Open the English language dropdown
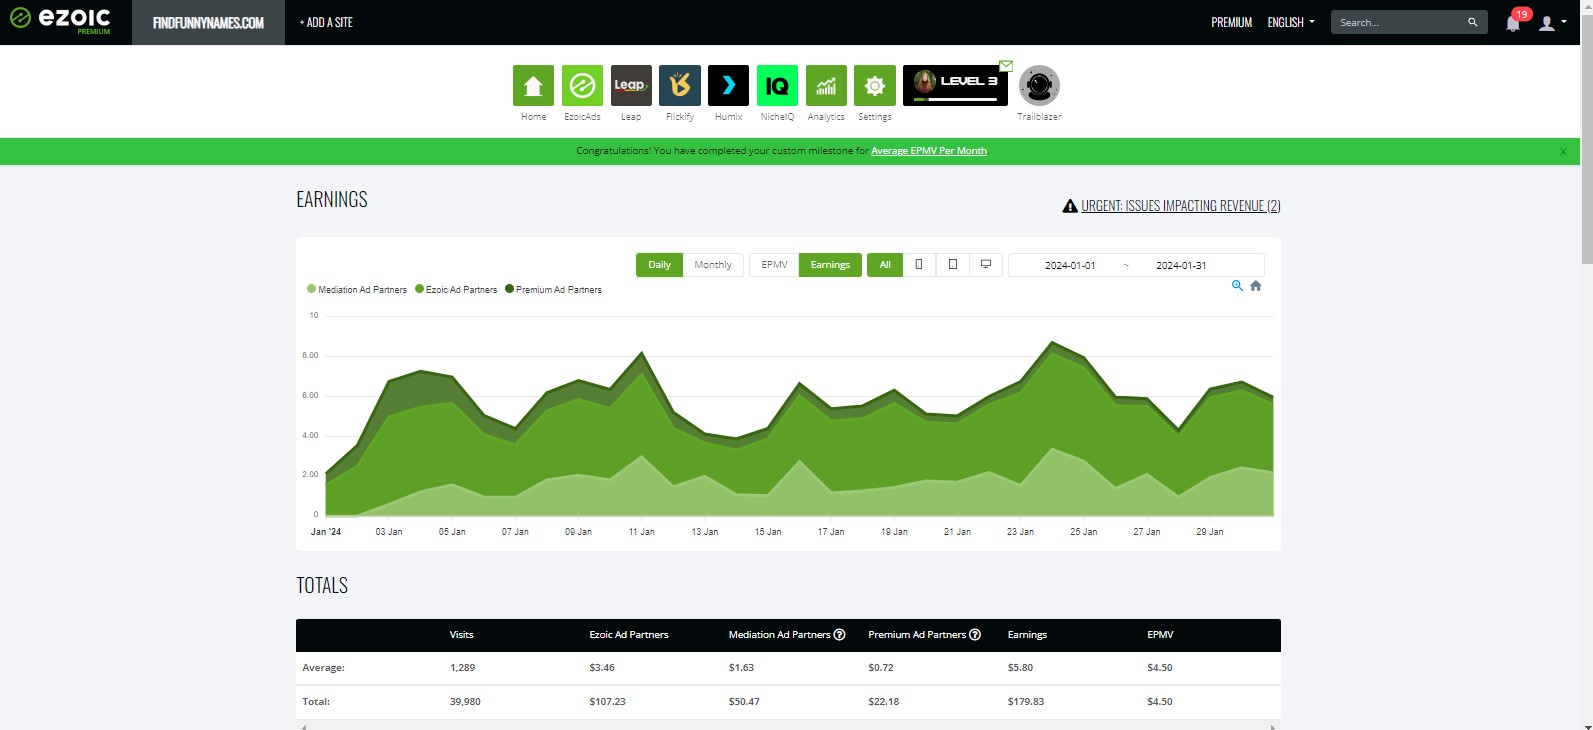 pos(1291,22)
